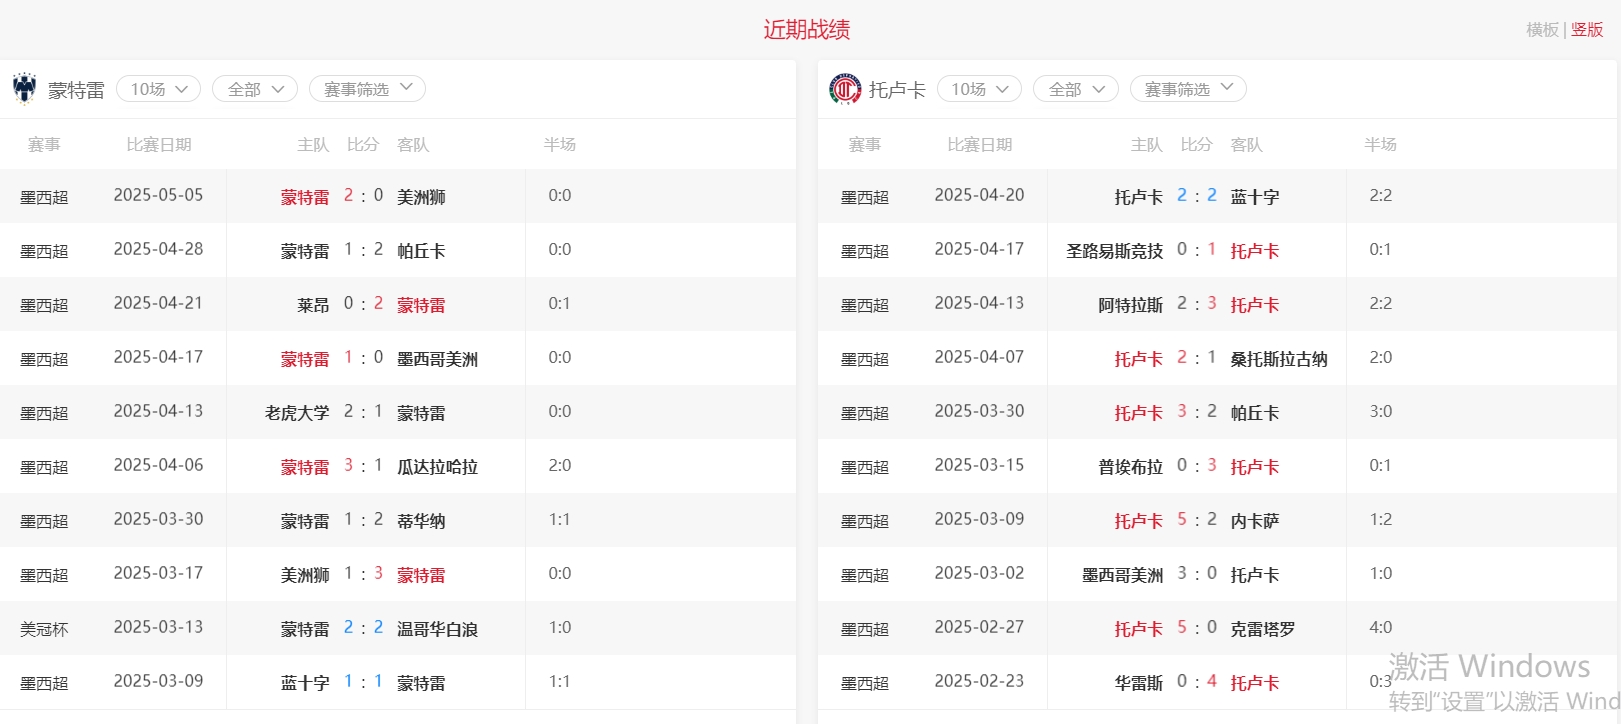Viewport: 1621px width, 724px height.
Task: Switch to 竖版 vertical layout
Action: point(1587,30)
